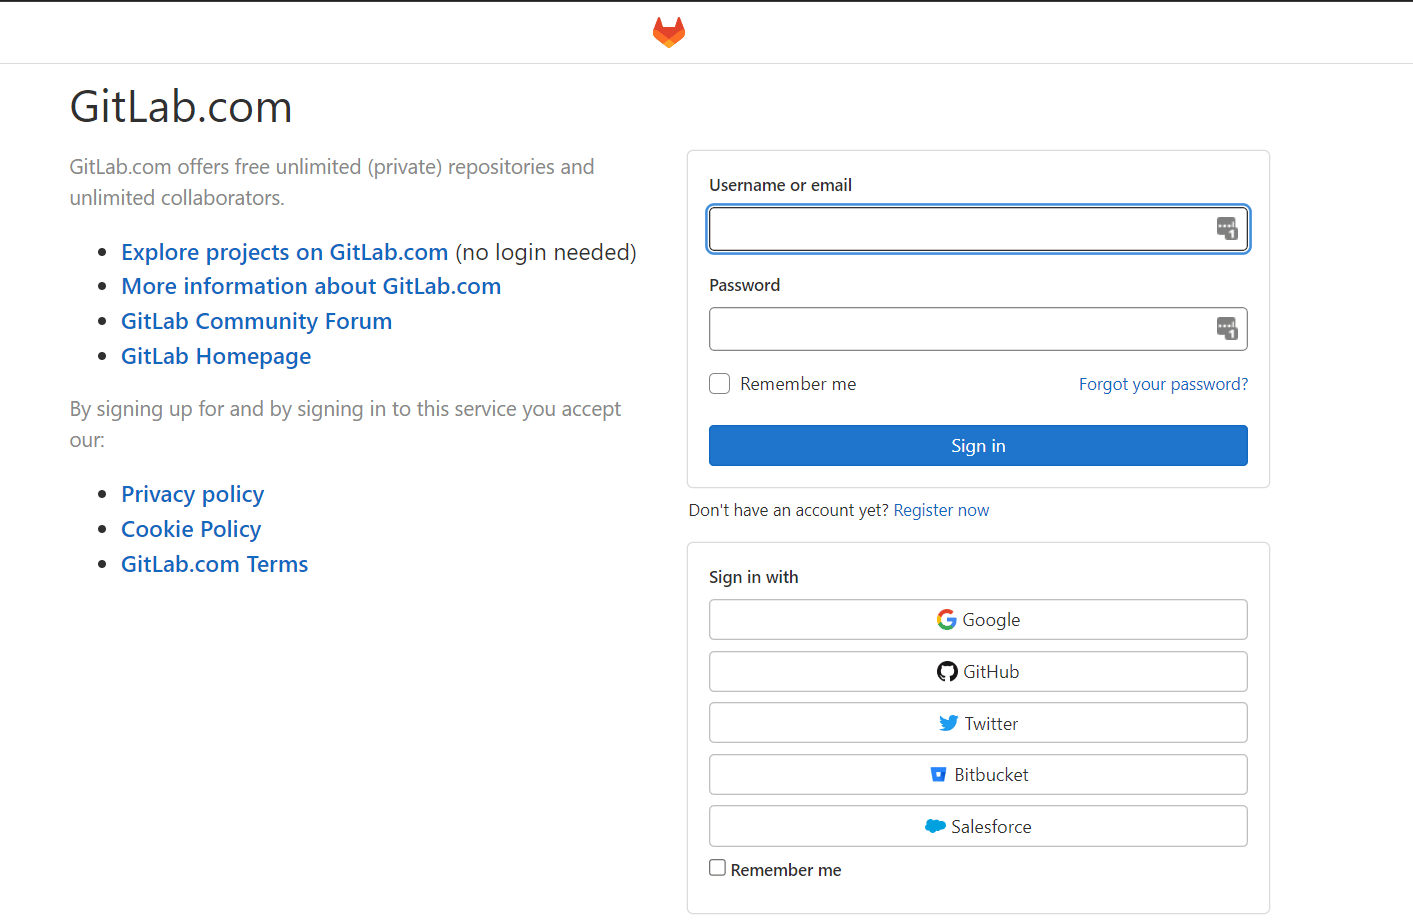Viewport: 1413px width, 922px height.
Task: Visit the GitLab Community Forum link
Action: [257, 321]
